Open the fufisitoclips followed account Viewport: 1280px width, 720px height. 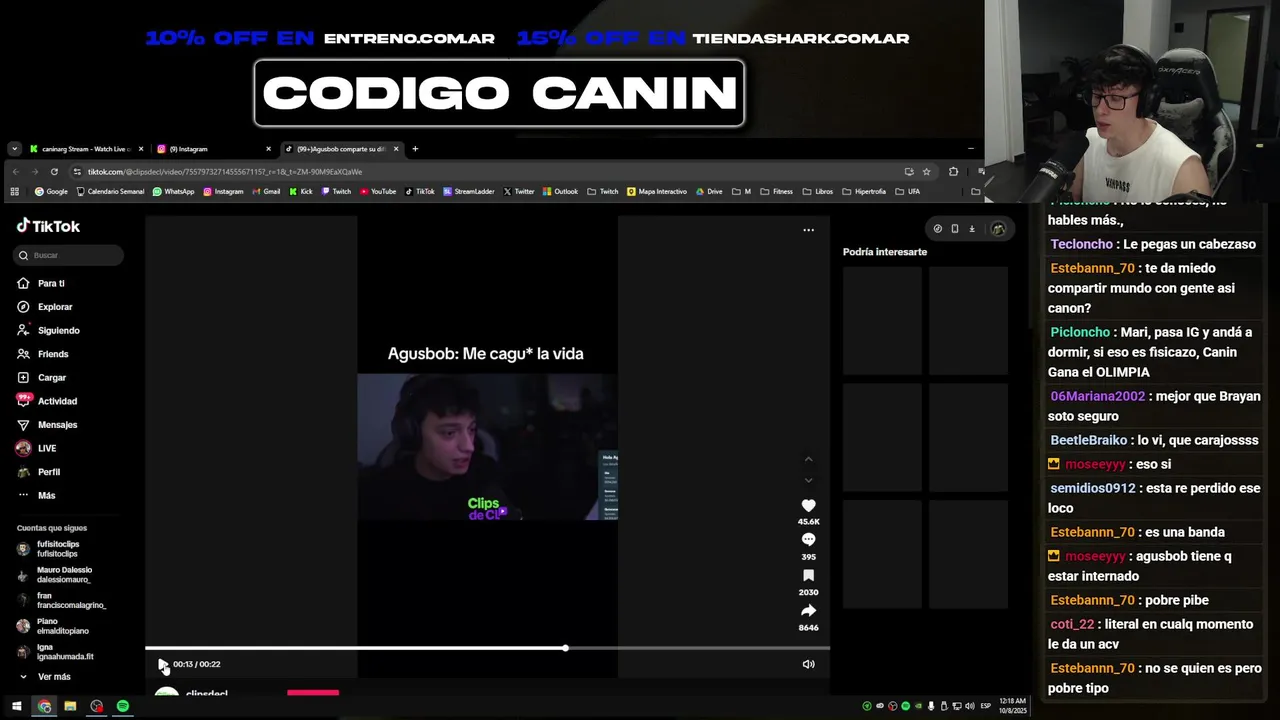48,549
